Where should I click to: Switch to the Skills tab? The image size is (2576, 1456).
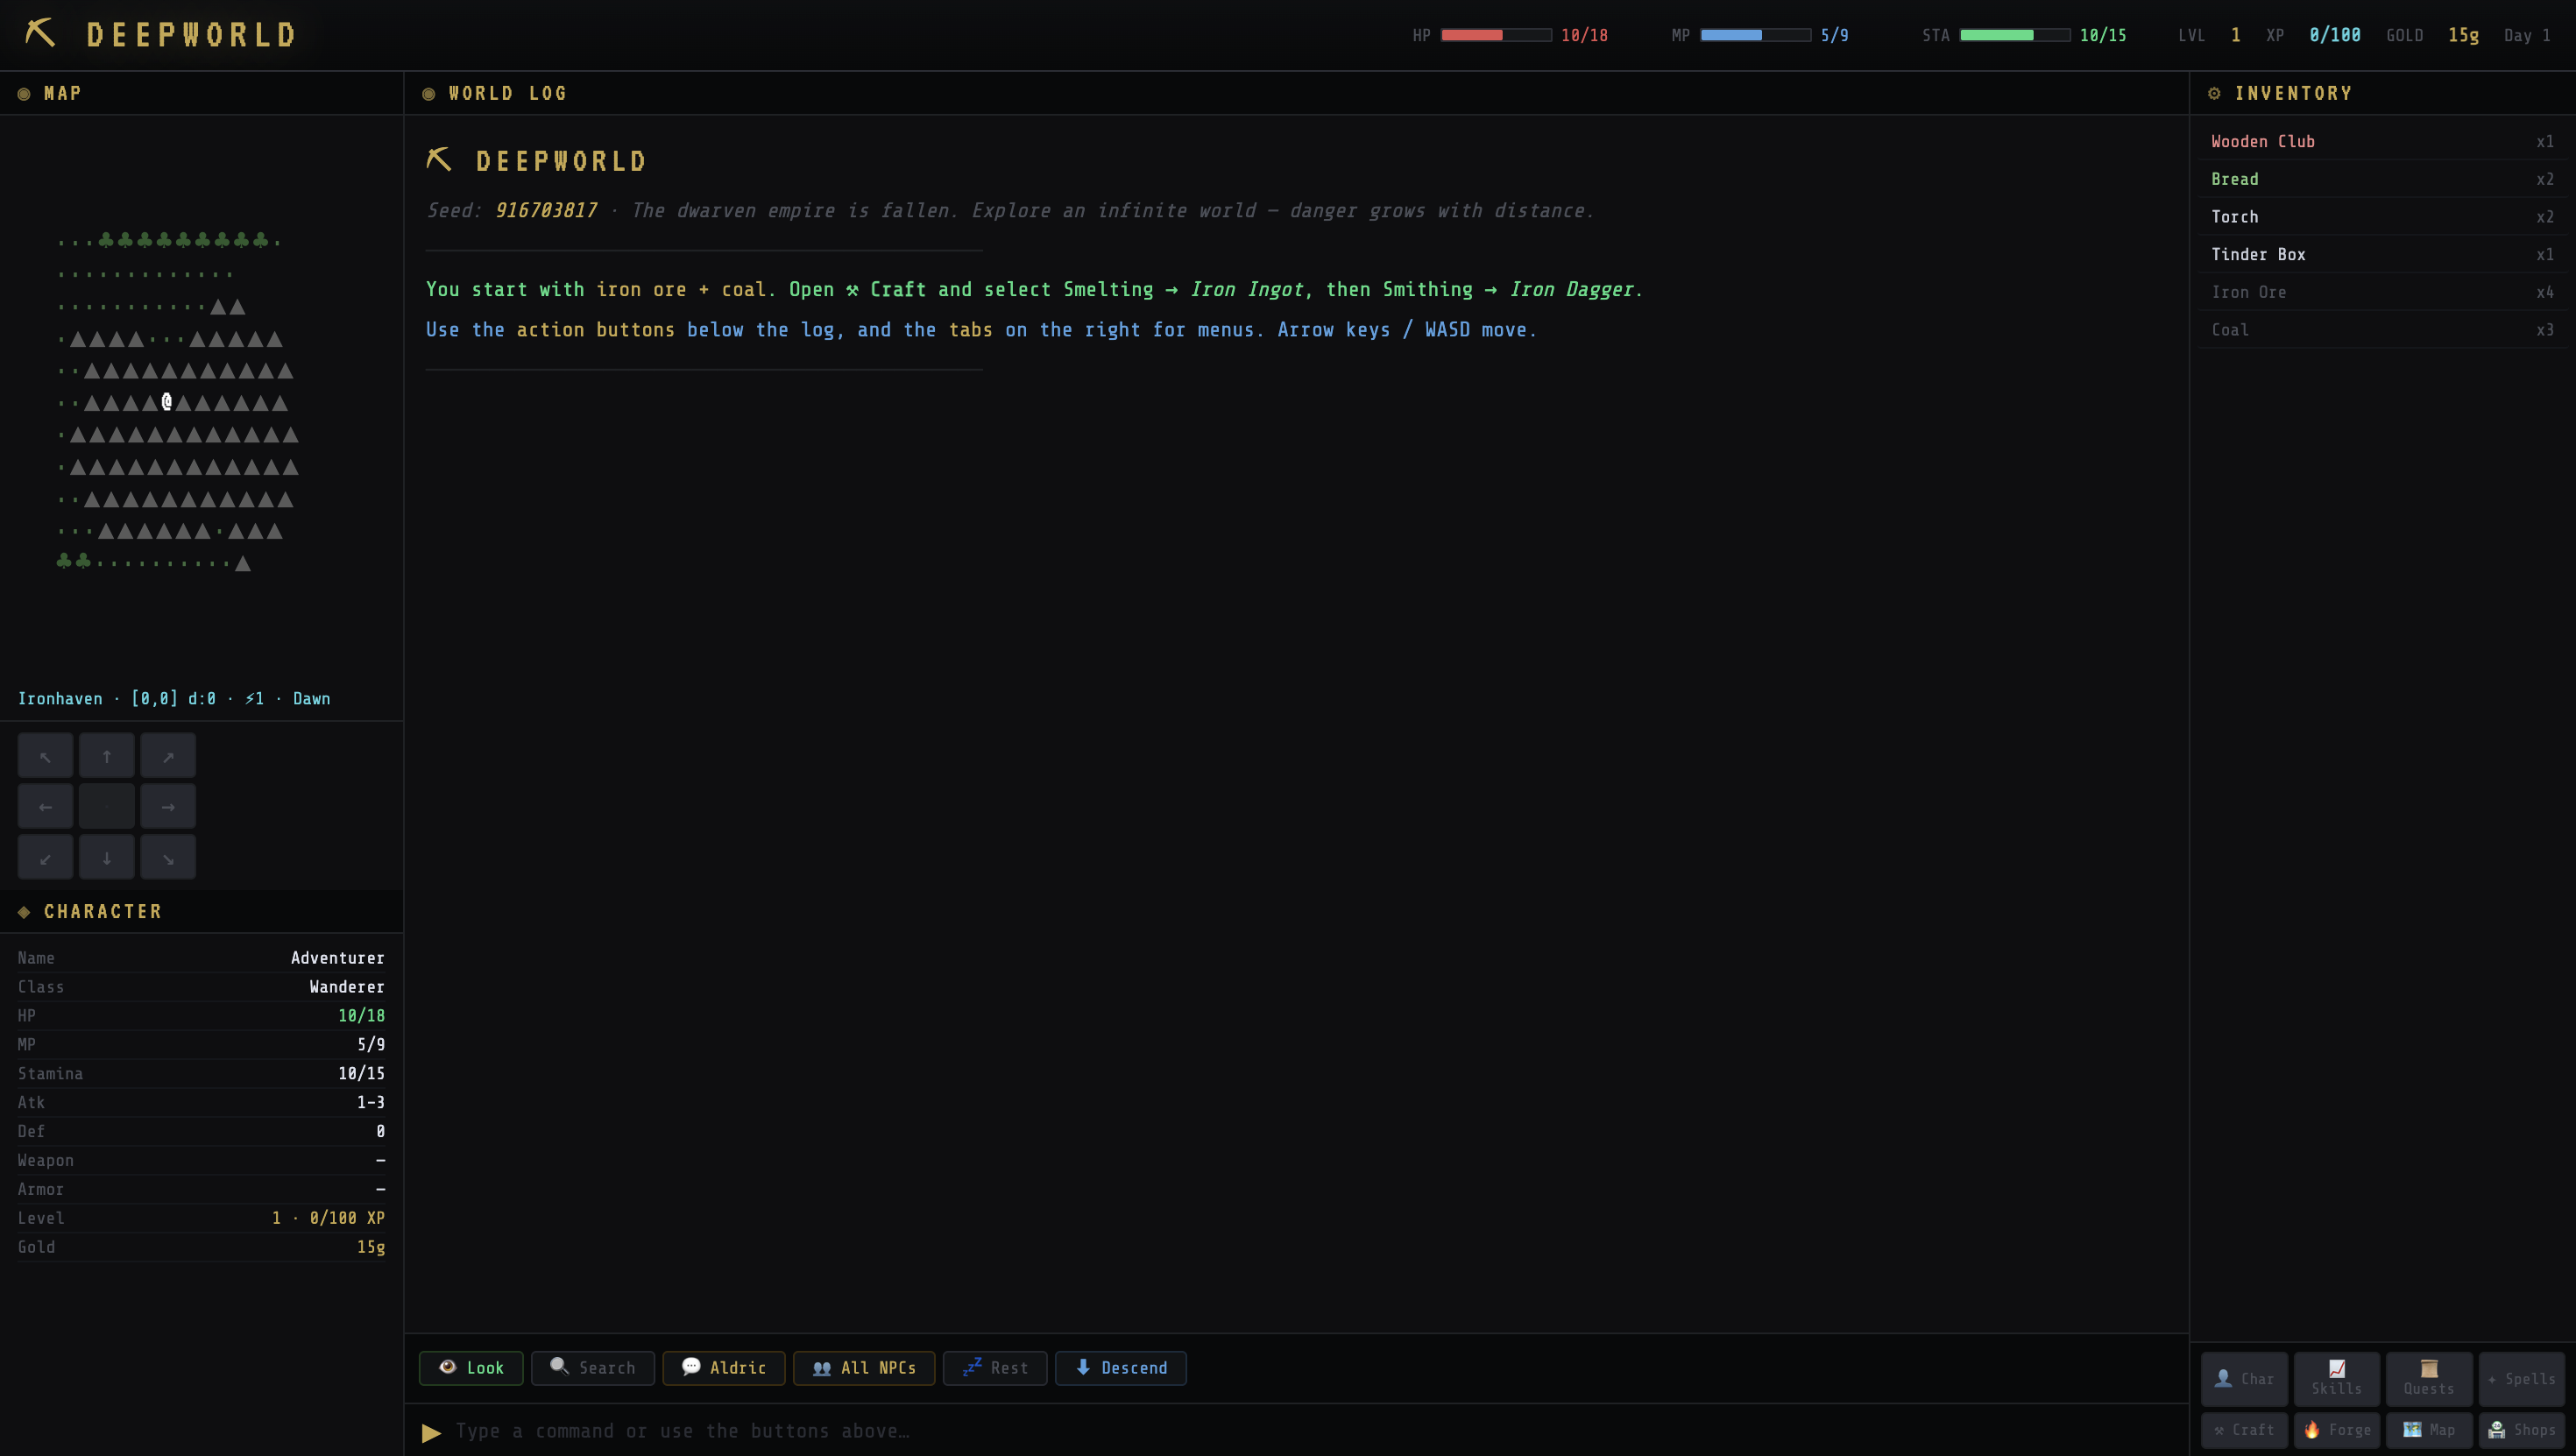[2336, 1378]
